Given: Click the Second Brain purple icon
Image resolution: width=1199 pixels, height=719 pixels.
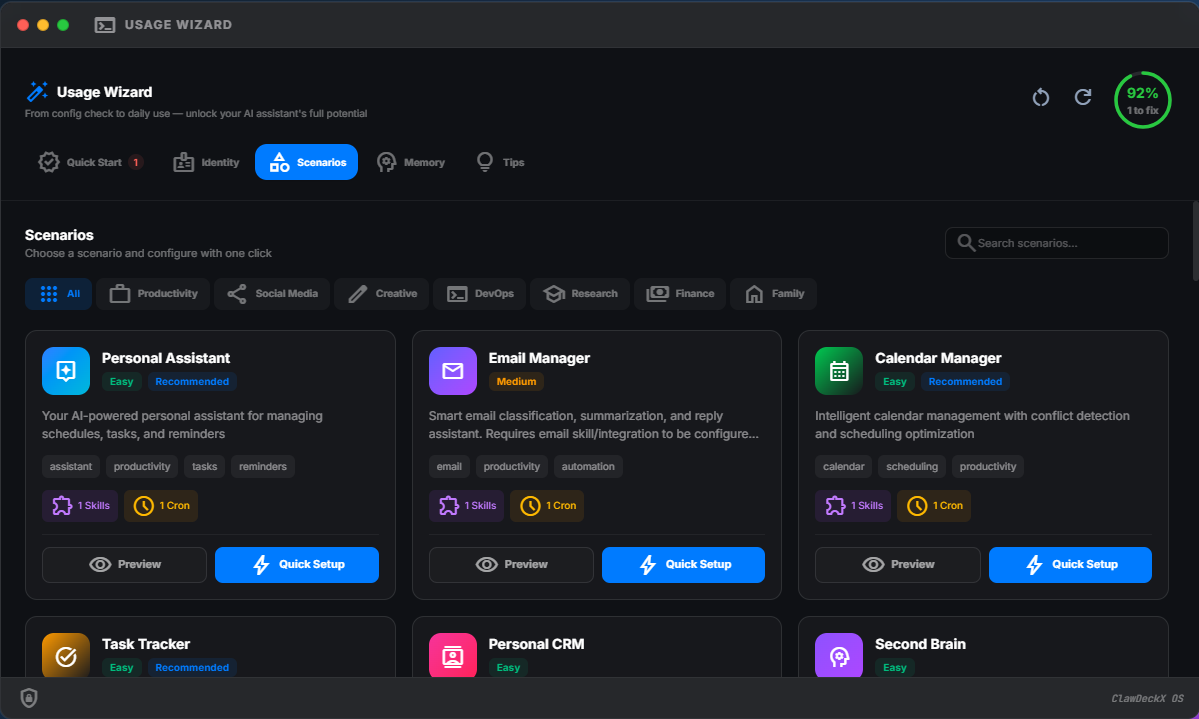Looking at the screenshot, I should (839, 656).
